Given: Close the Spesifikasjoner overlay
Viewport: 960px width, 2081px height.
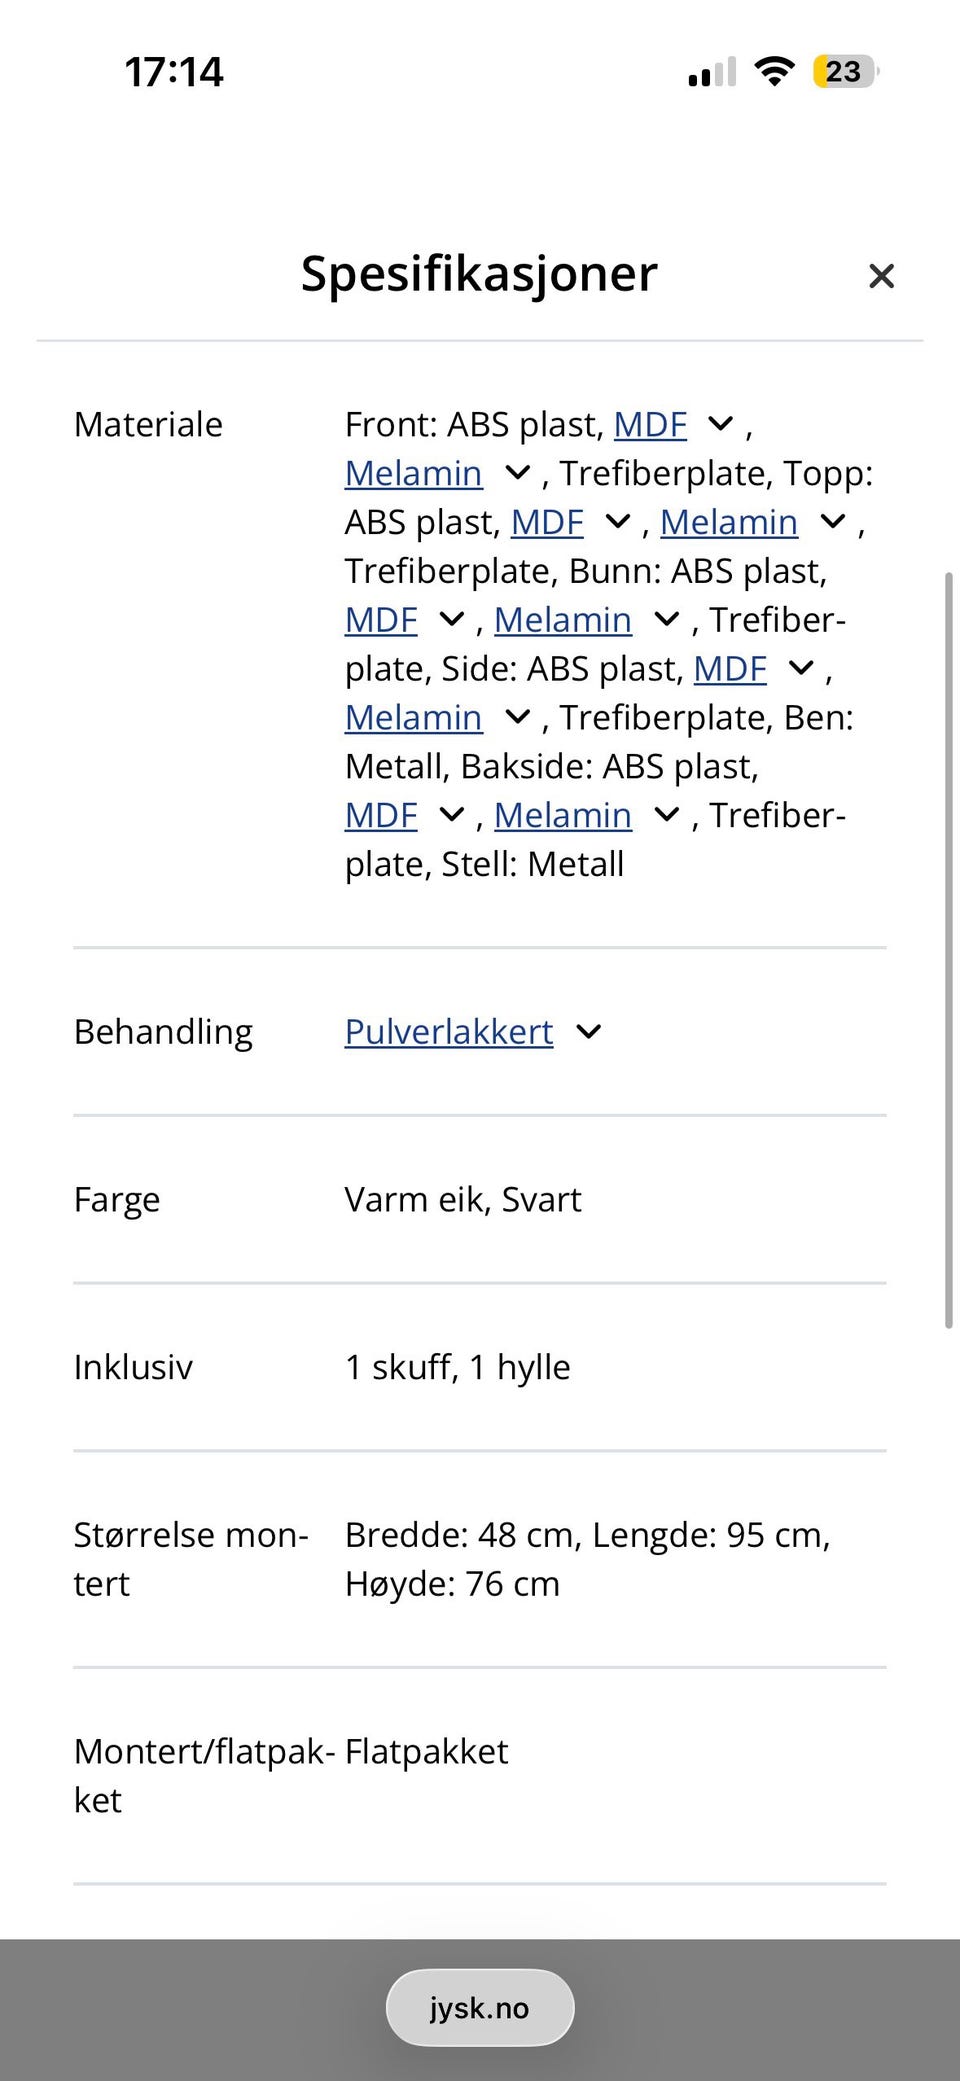Looking at the screenshot, I should pos(881,276).
